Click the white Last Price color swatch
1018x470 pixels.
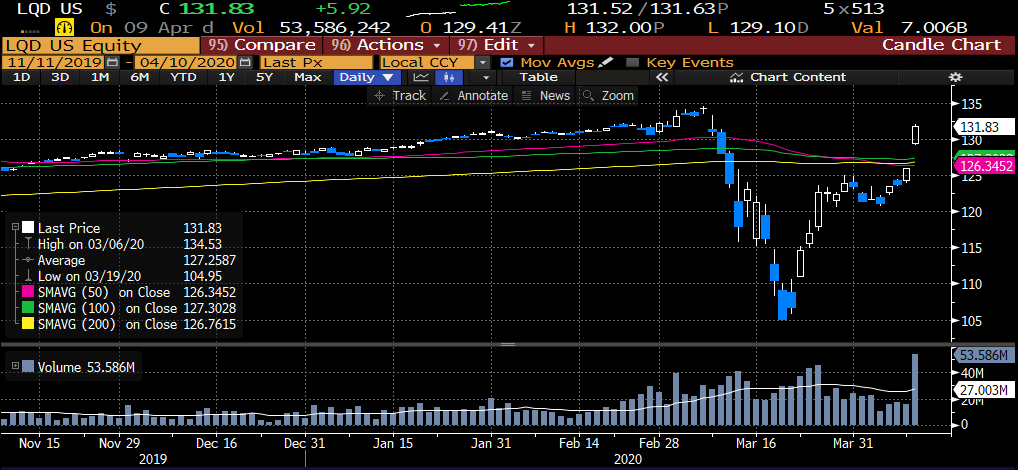click(x=28, y=227)
